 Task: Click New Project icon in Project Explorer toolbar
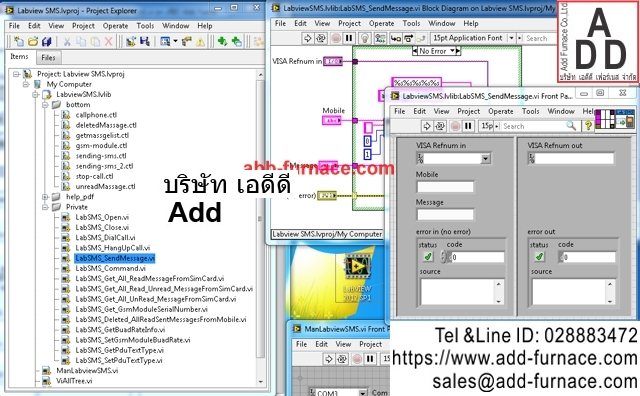click(x=19, y=41)
